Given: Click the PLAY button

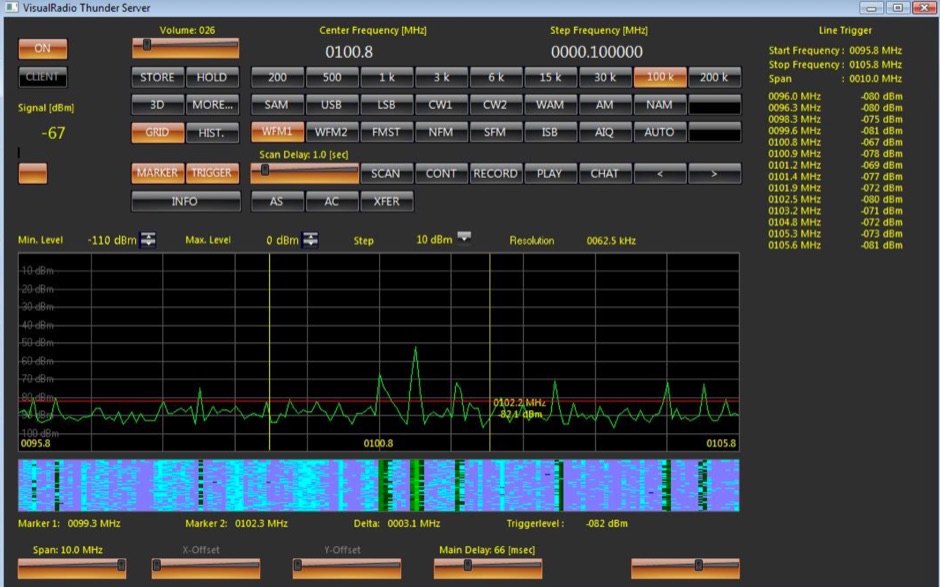Looking at the screenshot, I should pyautogui.click(x=550, y=173).
